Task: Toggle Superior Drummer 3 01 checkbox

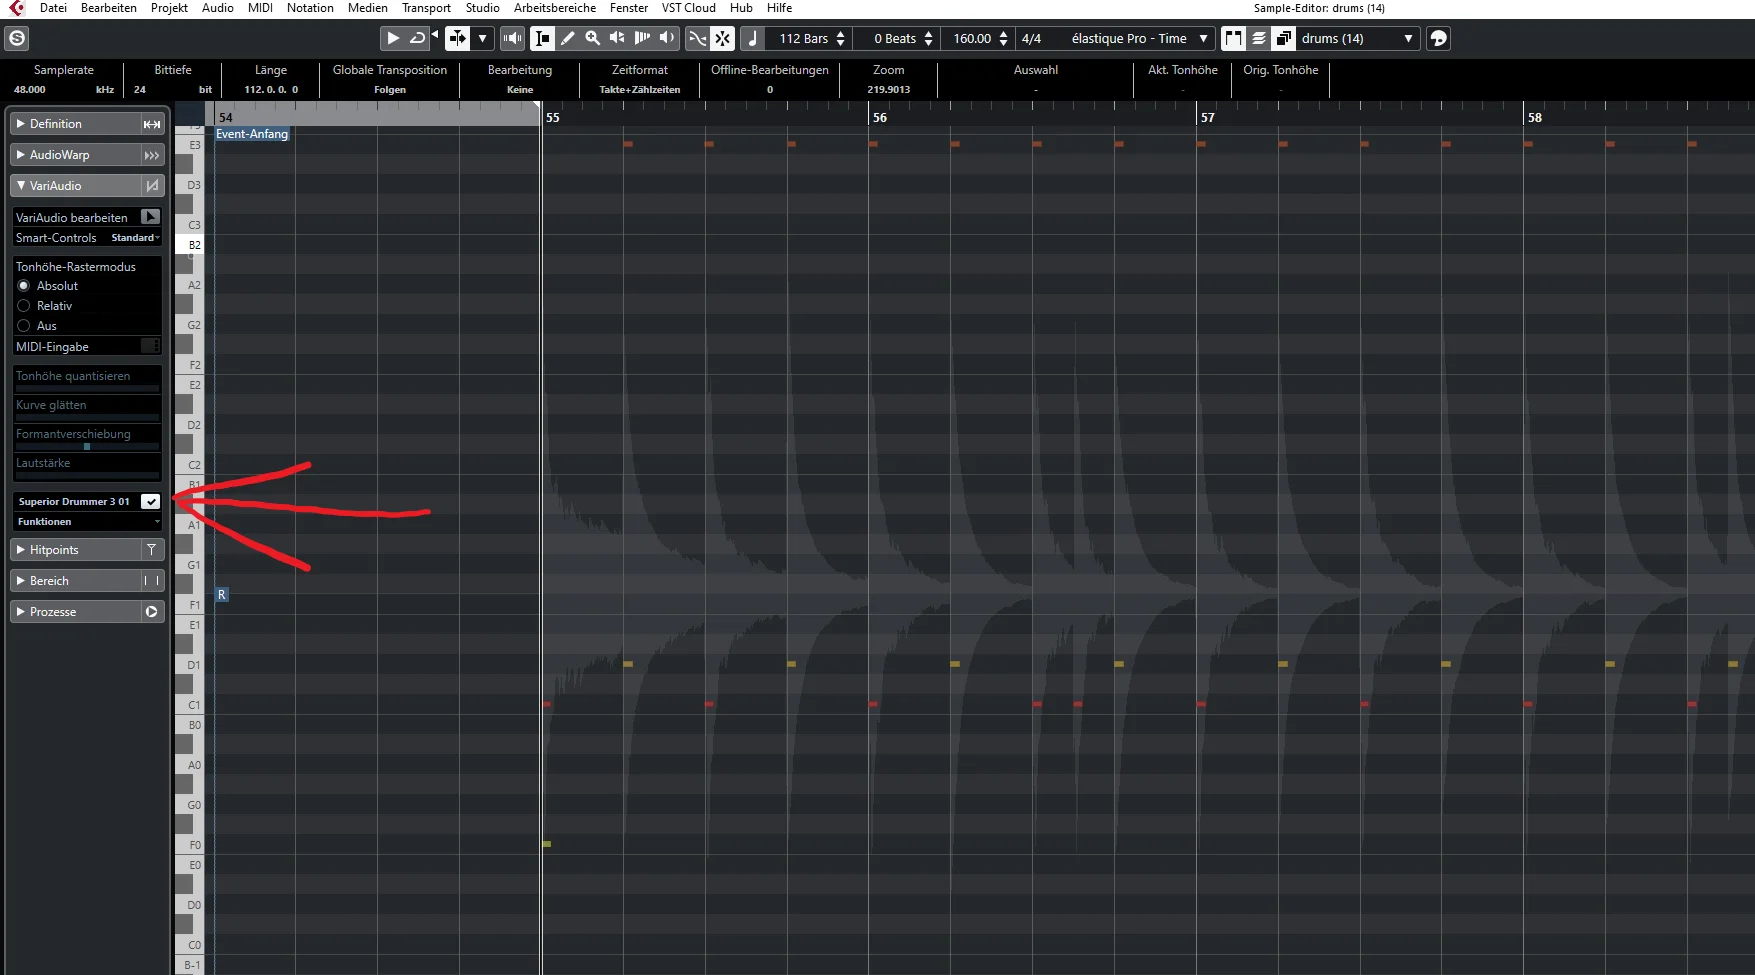Action: click(150, 501)
